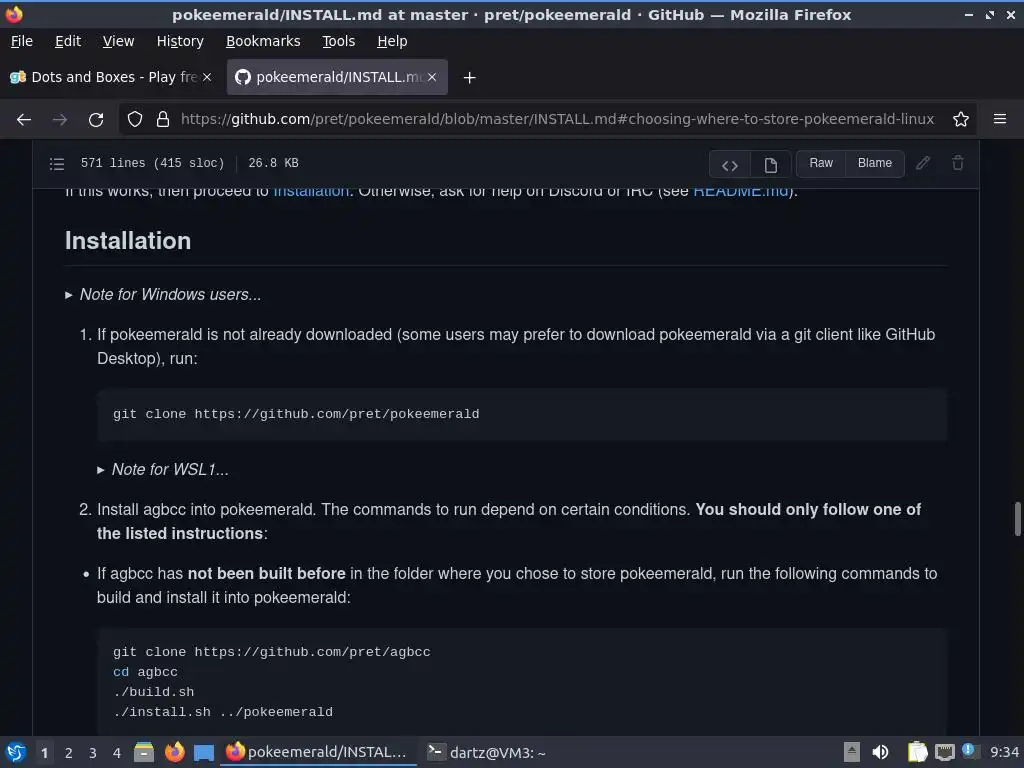Open the removable media eject tray icon
This screenshot has height=768, width=1024.
(851, 752)
